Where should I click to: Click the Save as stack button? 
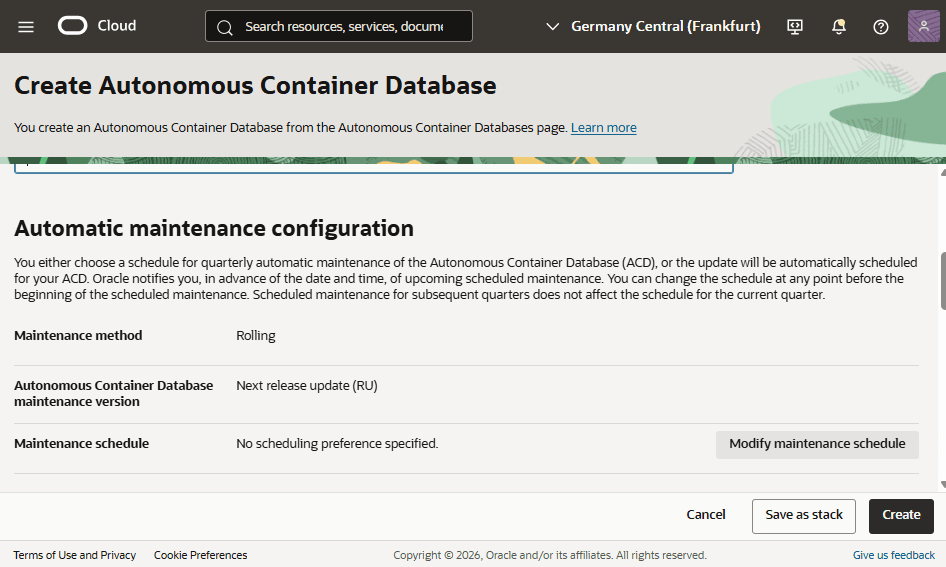(x=804, y=516)
